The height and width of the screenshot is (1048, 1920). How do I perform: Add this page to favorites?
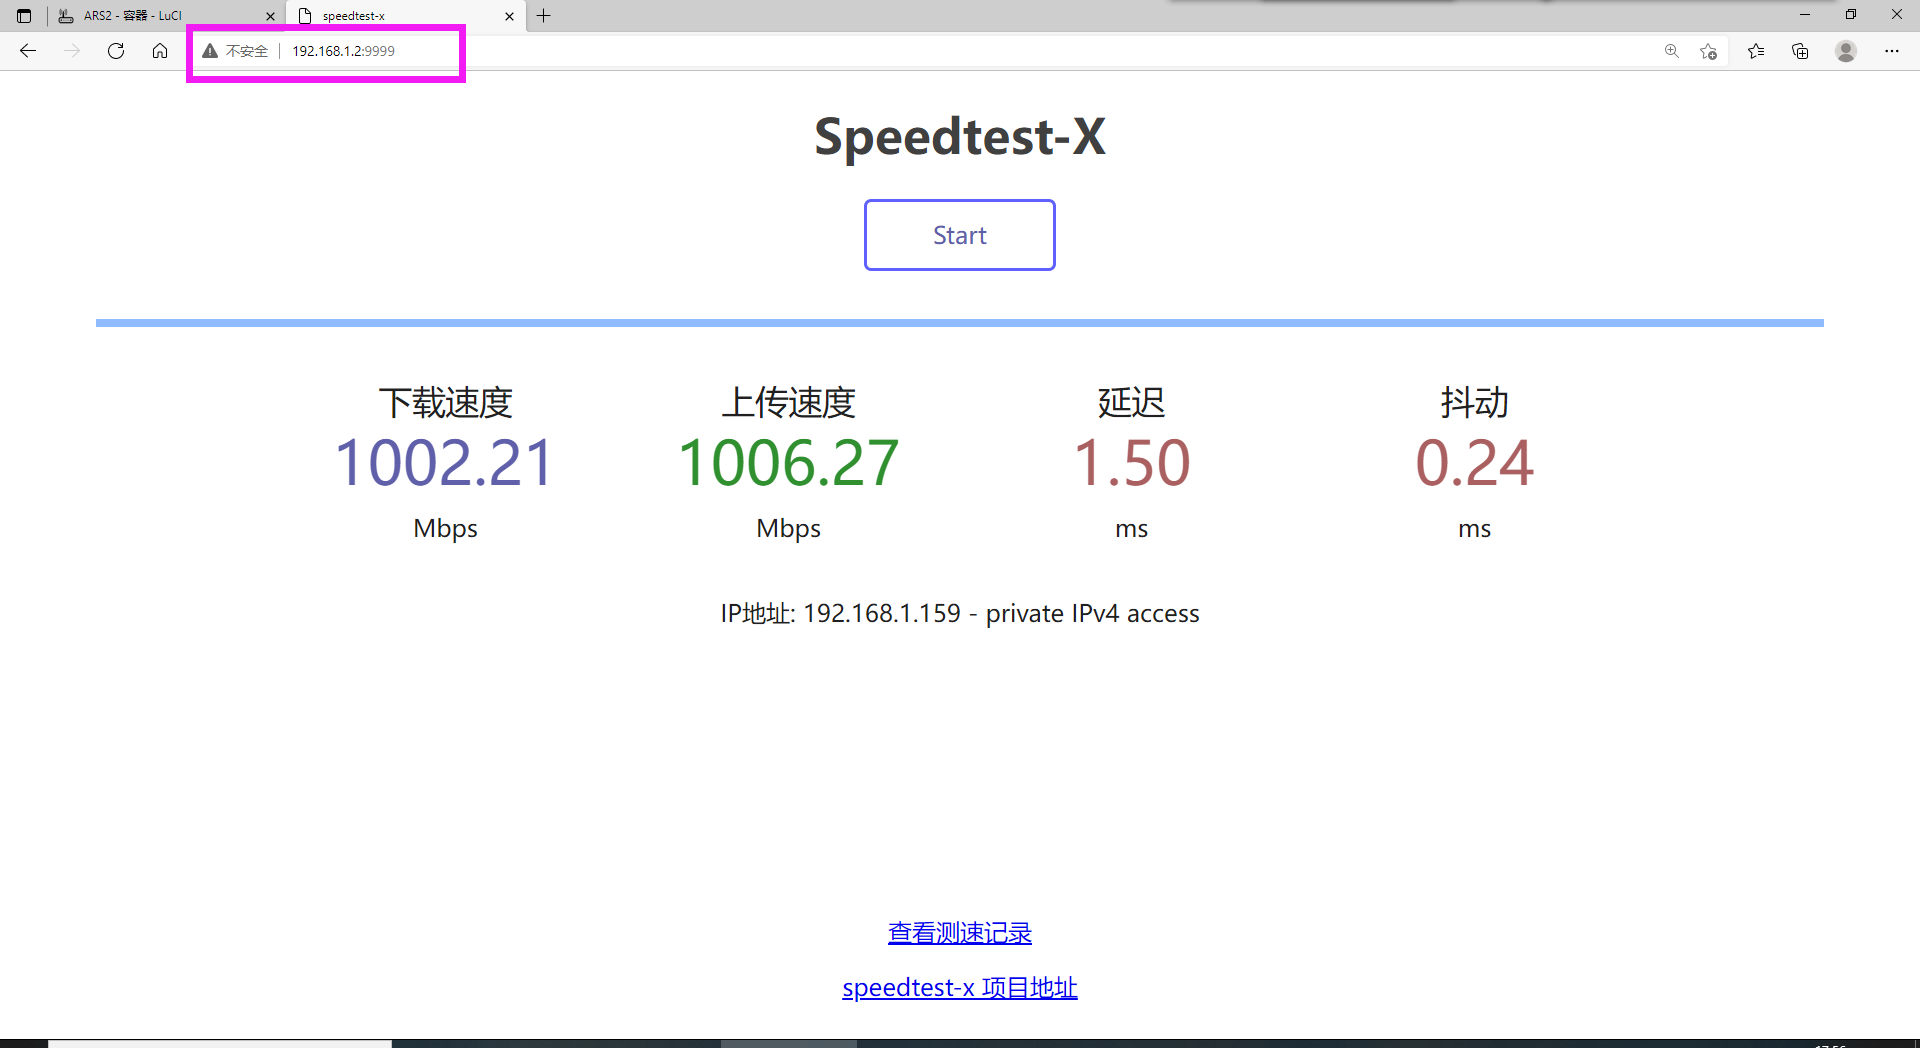coord(1709,51)
